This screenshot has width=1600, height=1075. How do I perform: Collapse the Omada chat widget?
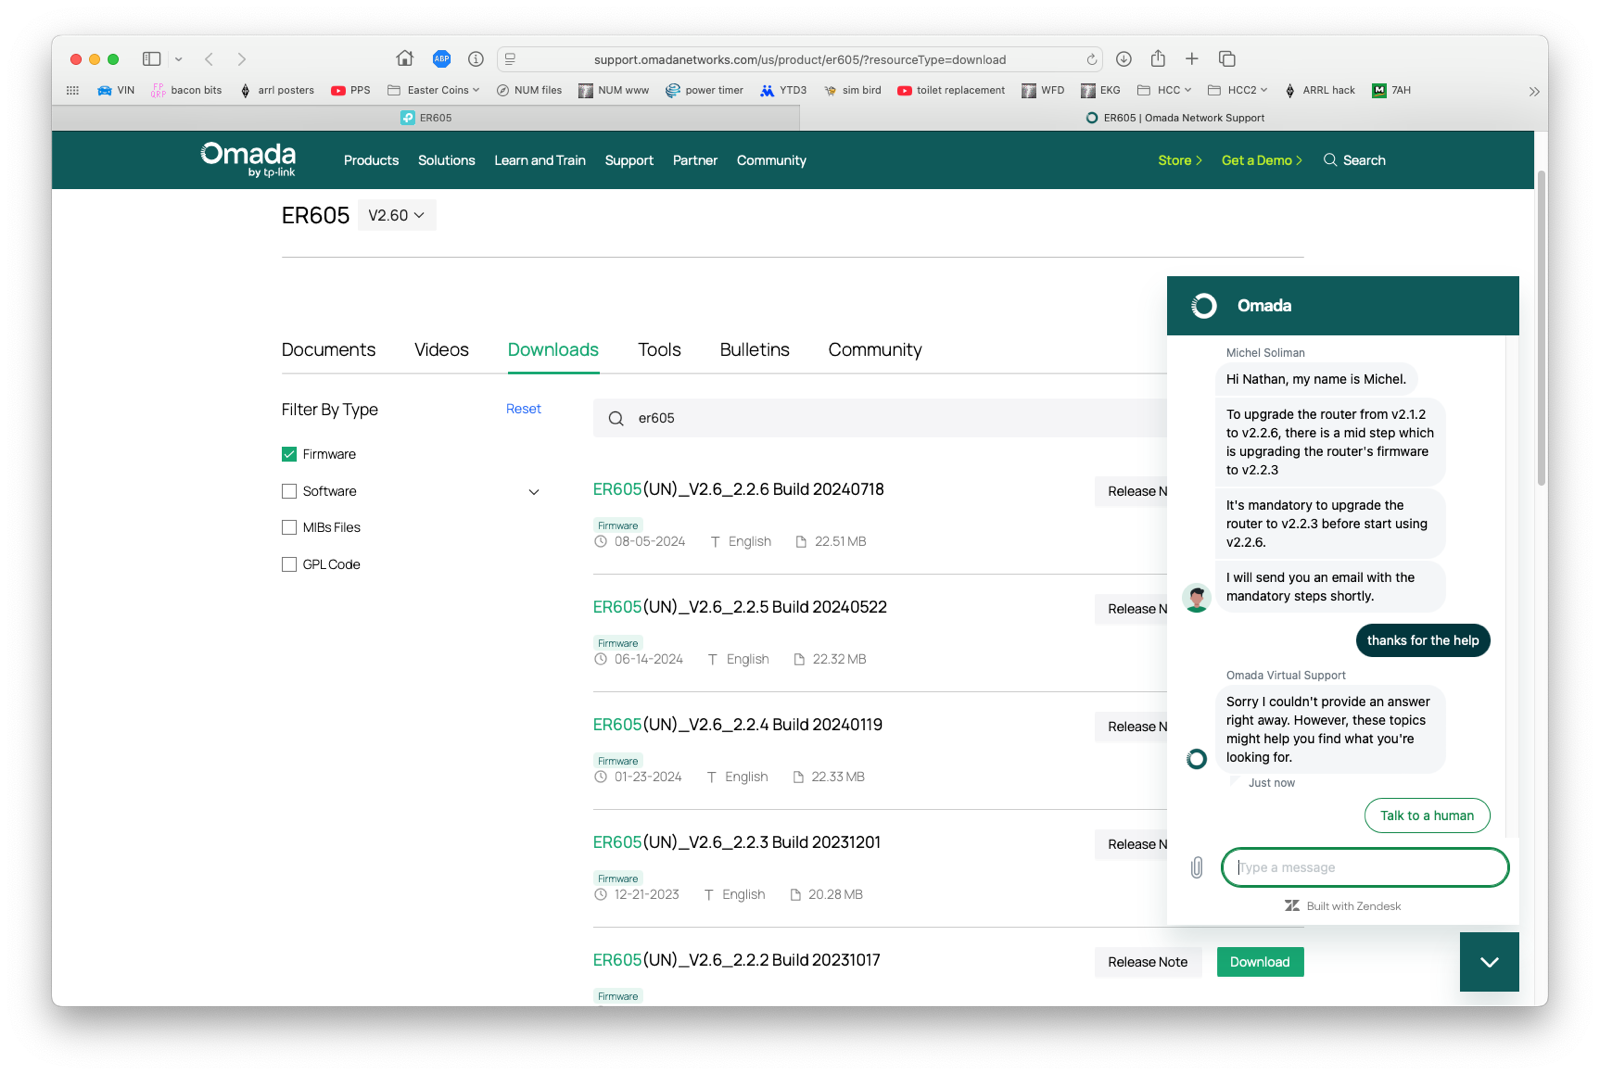pyautogui.click(x=1489, y=962)
